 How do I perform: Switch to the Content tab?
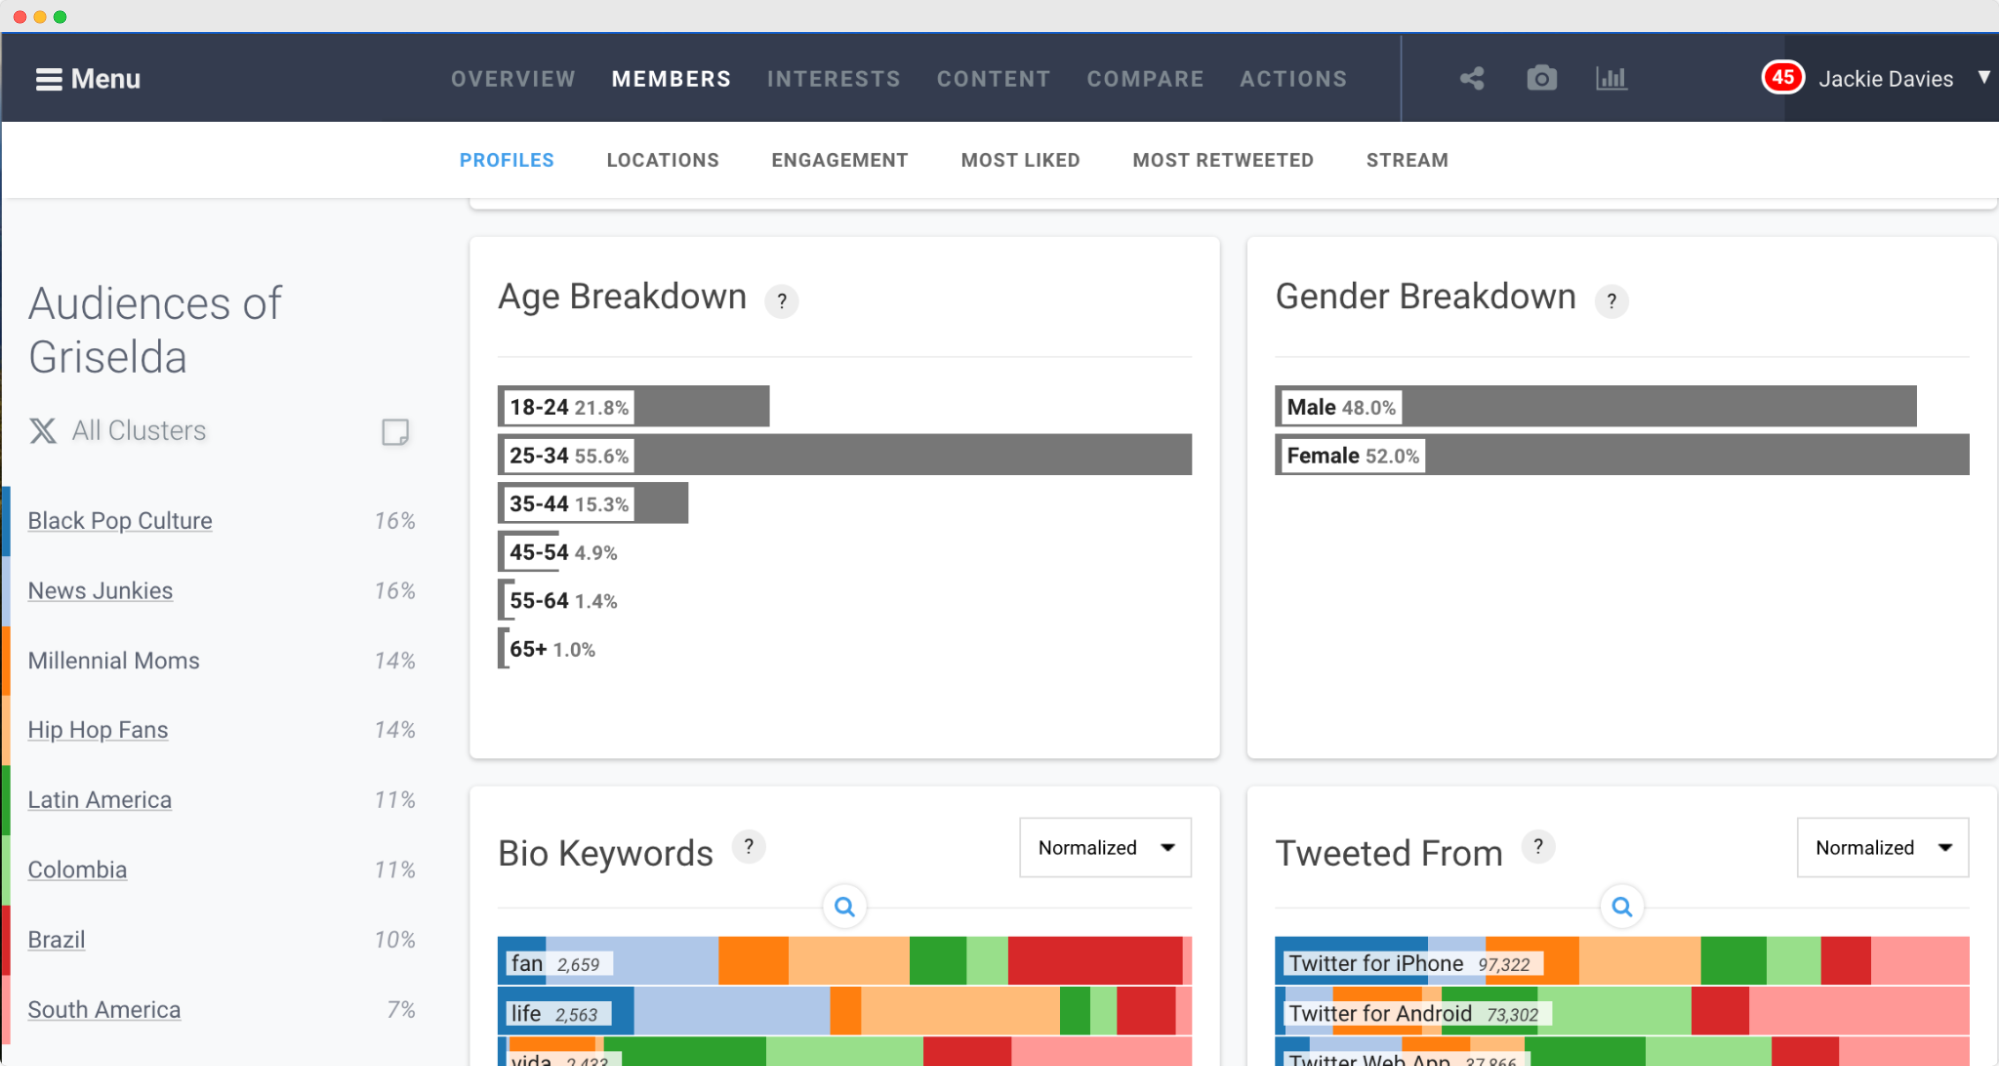click(x=993, y=79)
